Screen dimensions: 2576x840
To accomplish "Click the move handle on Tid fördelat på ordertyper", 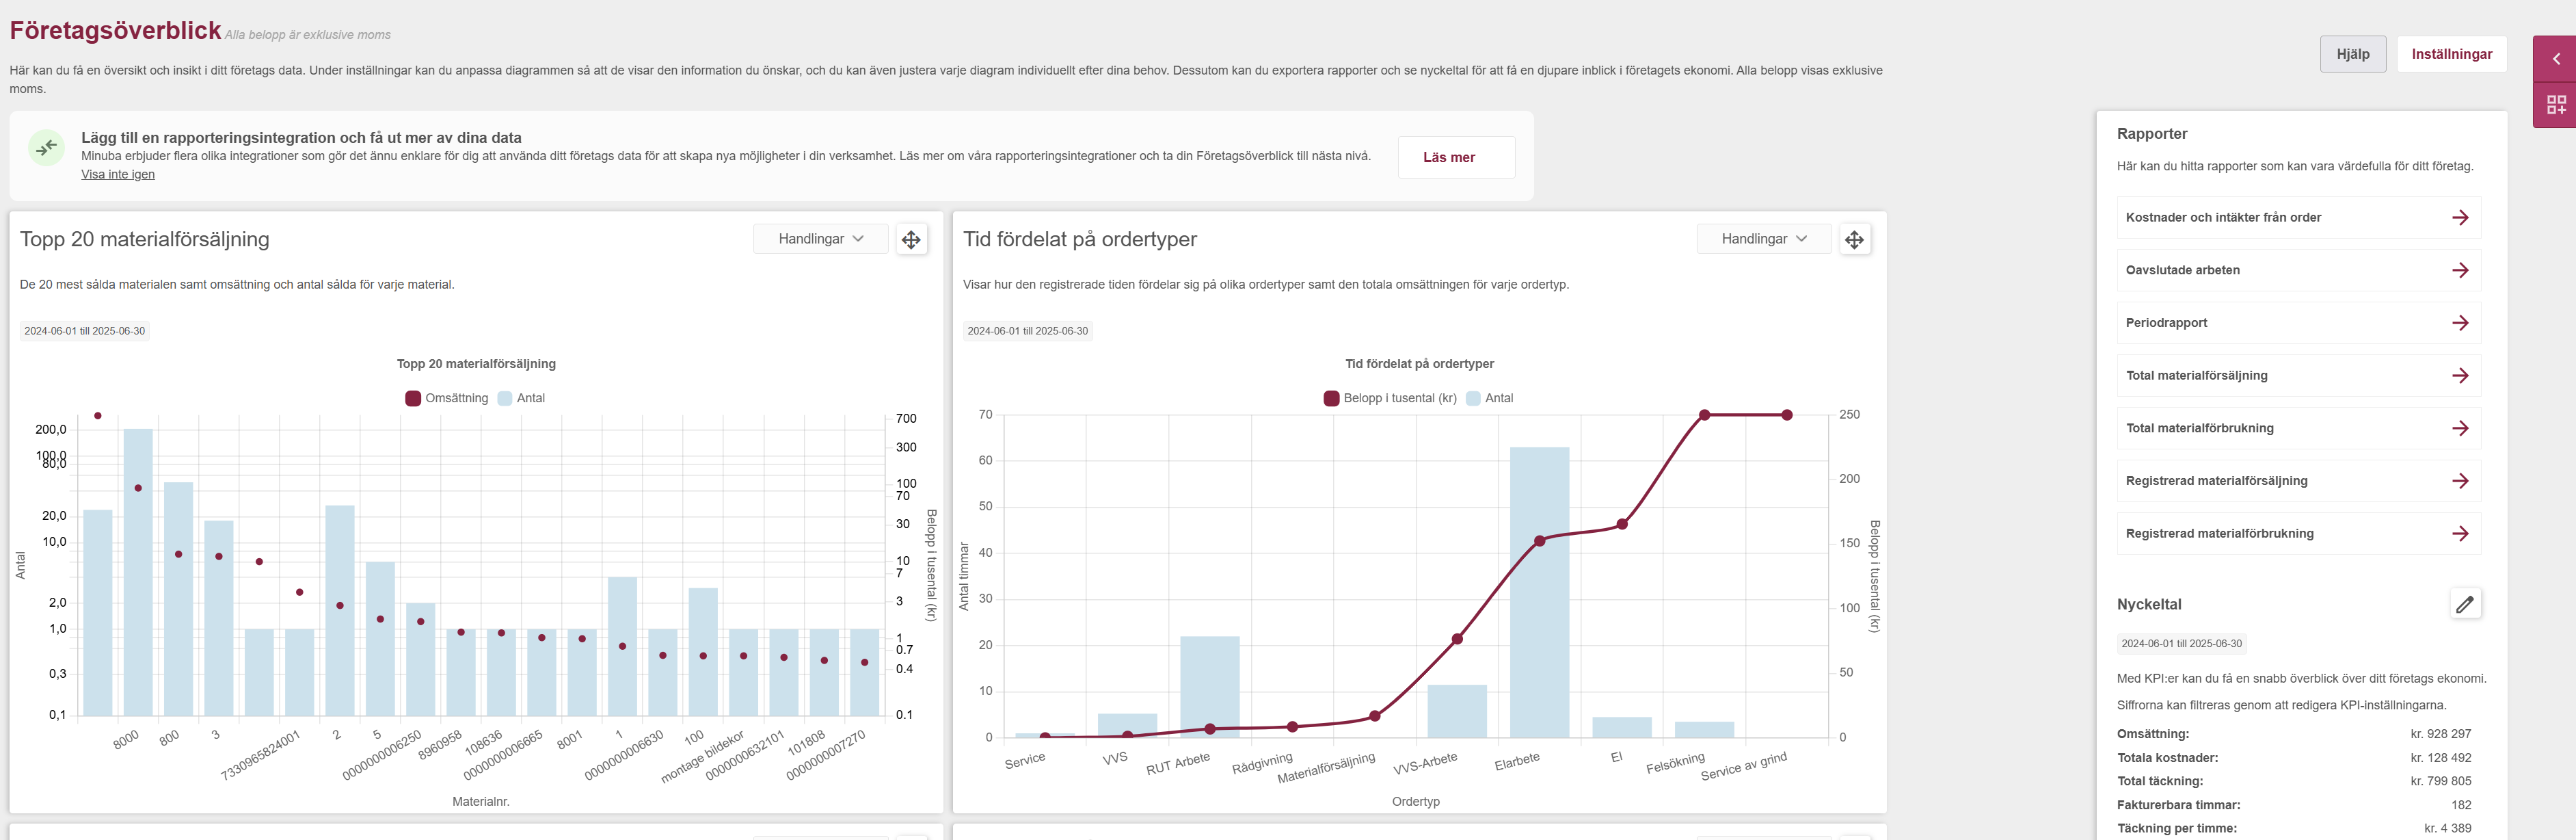I will click(x=1854, y=240).
